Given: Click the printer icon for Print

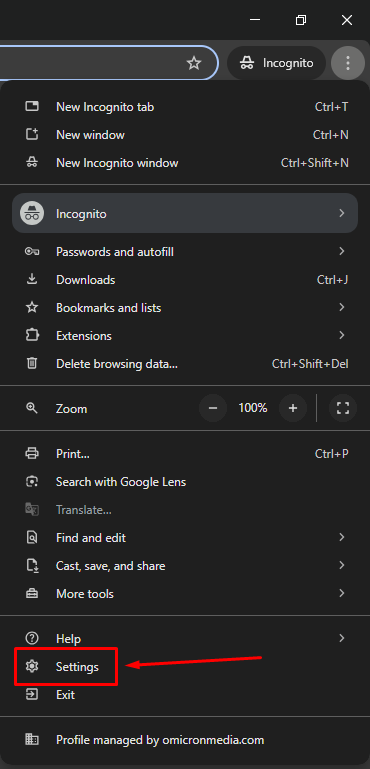Looking at the screenshot, I should point(32,453).
